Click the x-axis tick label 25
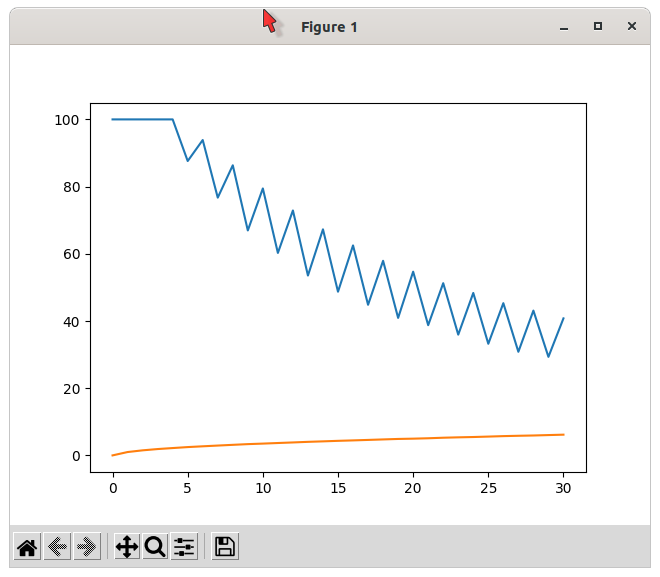The width and height of the screenshot is (660, 577). [488, 489]
